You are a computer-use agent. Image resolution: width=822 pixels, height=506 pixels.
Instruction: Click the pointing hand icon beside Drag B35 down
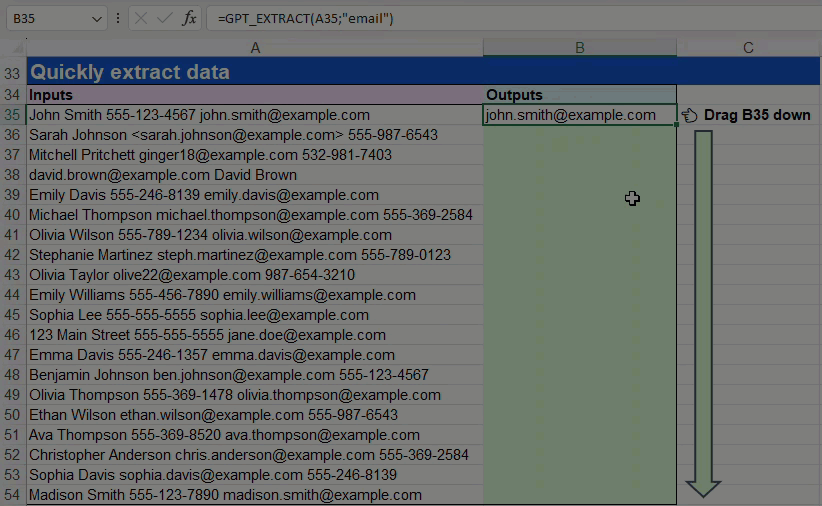click(x=690, y=115)
